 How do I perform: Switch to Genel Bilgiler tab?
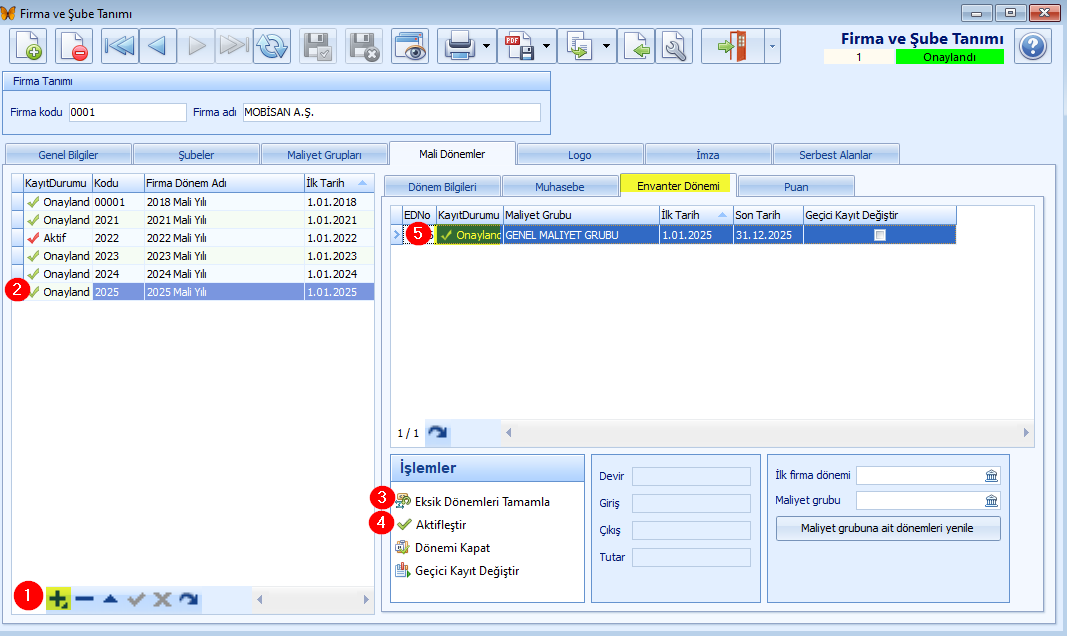click(68, 154)
